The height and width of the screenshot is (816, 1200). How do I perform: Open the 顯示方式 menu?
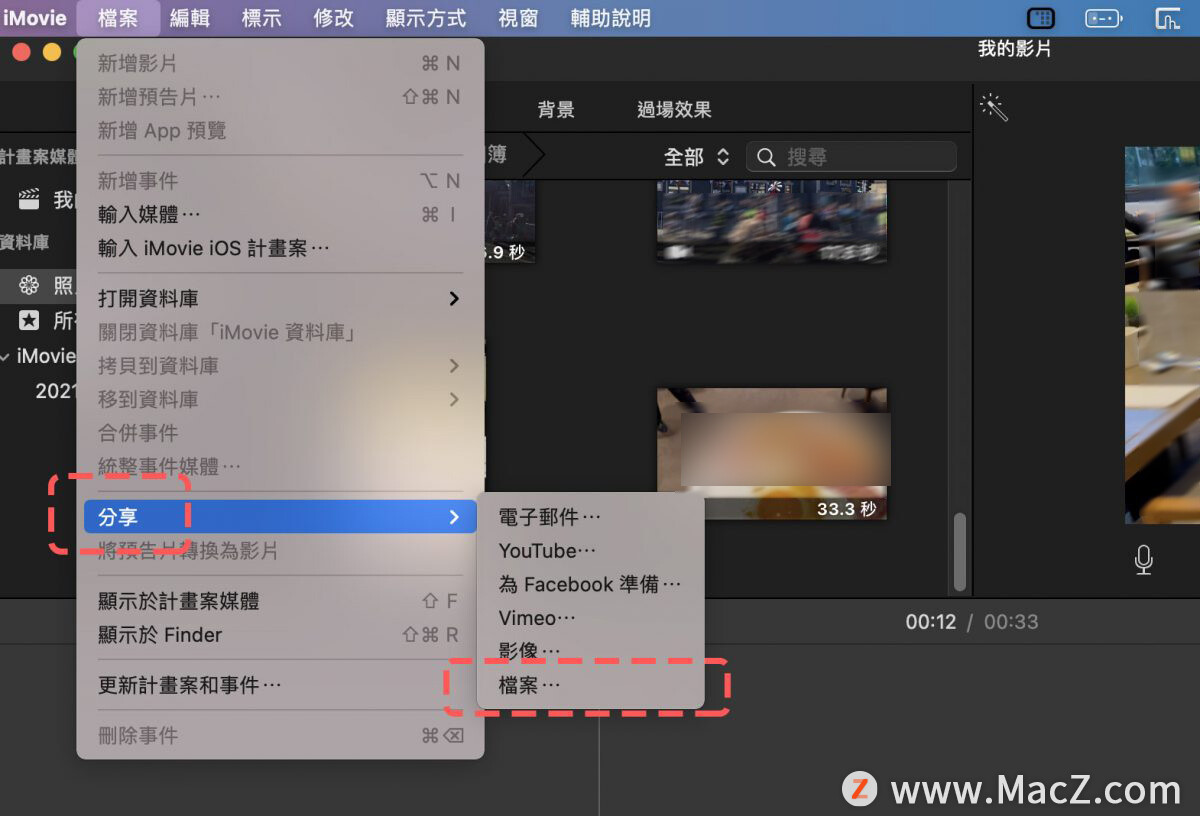click(x=426, y=18)
